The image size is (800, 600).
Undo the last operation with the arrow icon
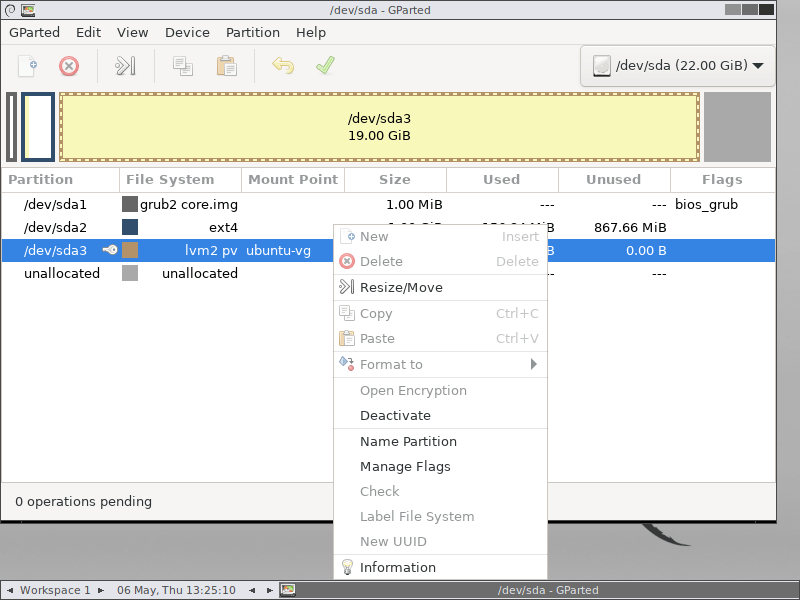point(283,65)
